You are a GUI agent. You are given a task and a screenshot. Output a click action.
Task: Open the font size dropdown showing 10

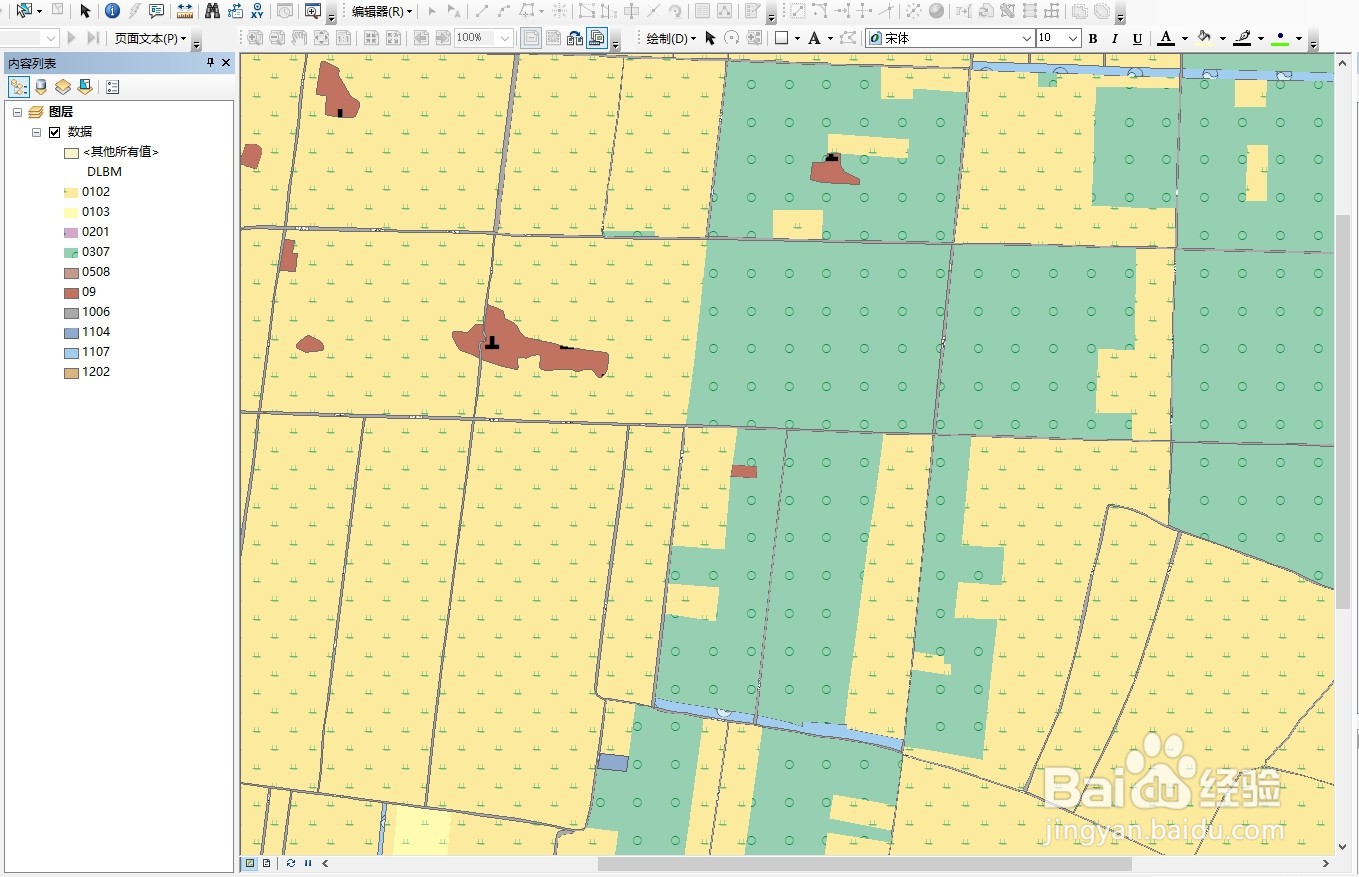click(1073, 38)
